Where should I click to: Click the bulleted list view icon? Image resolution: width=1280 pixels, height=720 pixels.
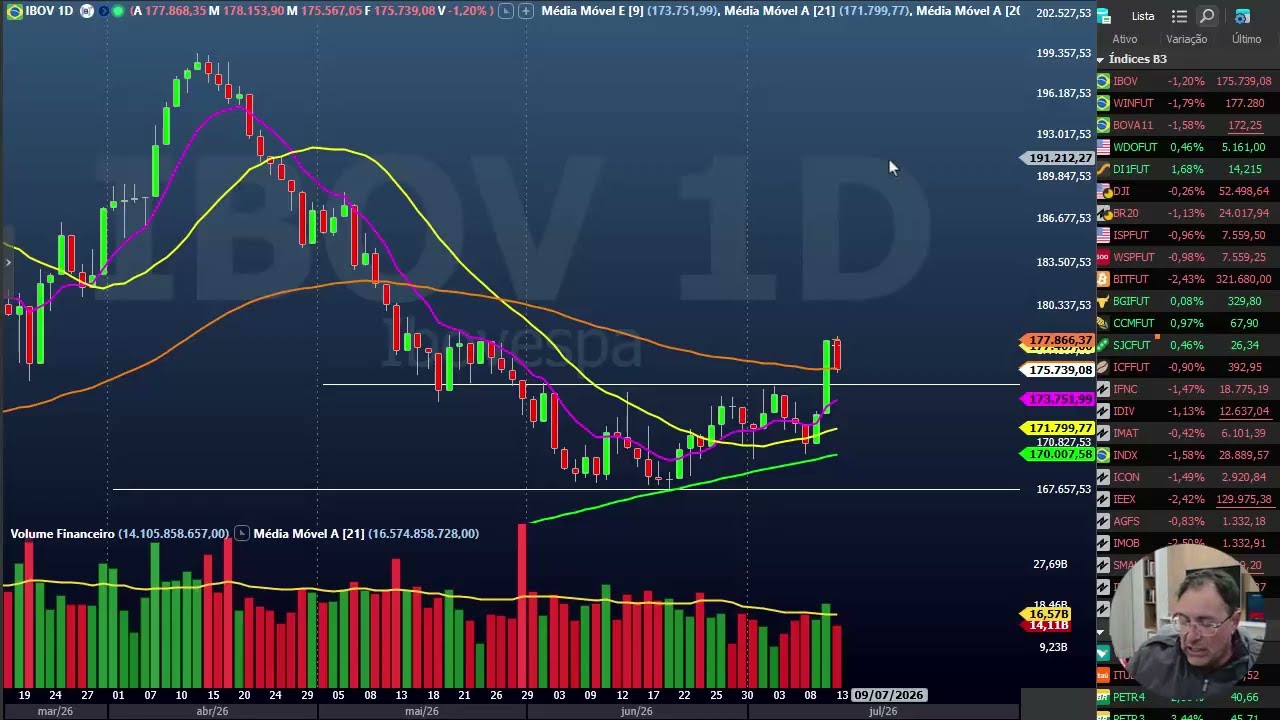point(1179,16)
